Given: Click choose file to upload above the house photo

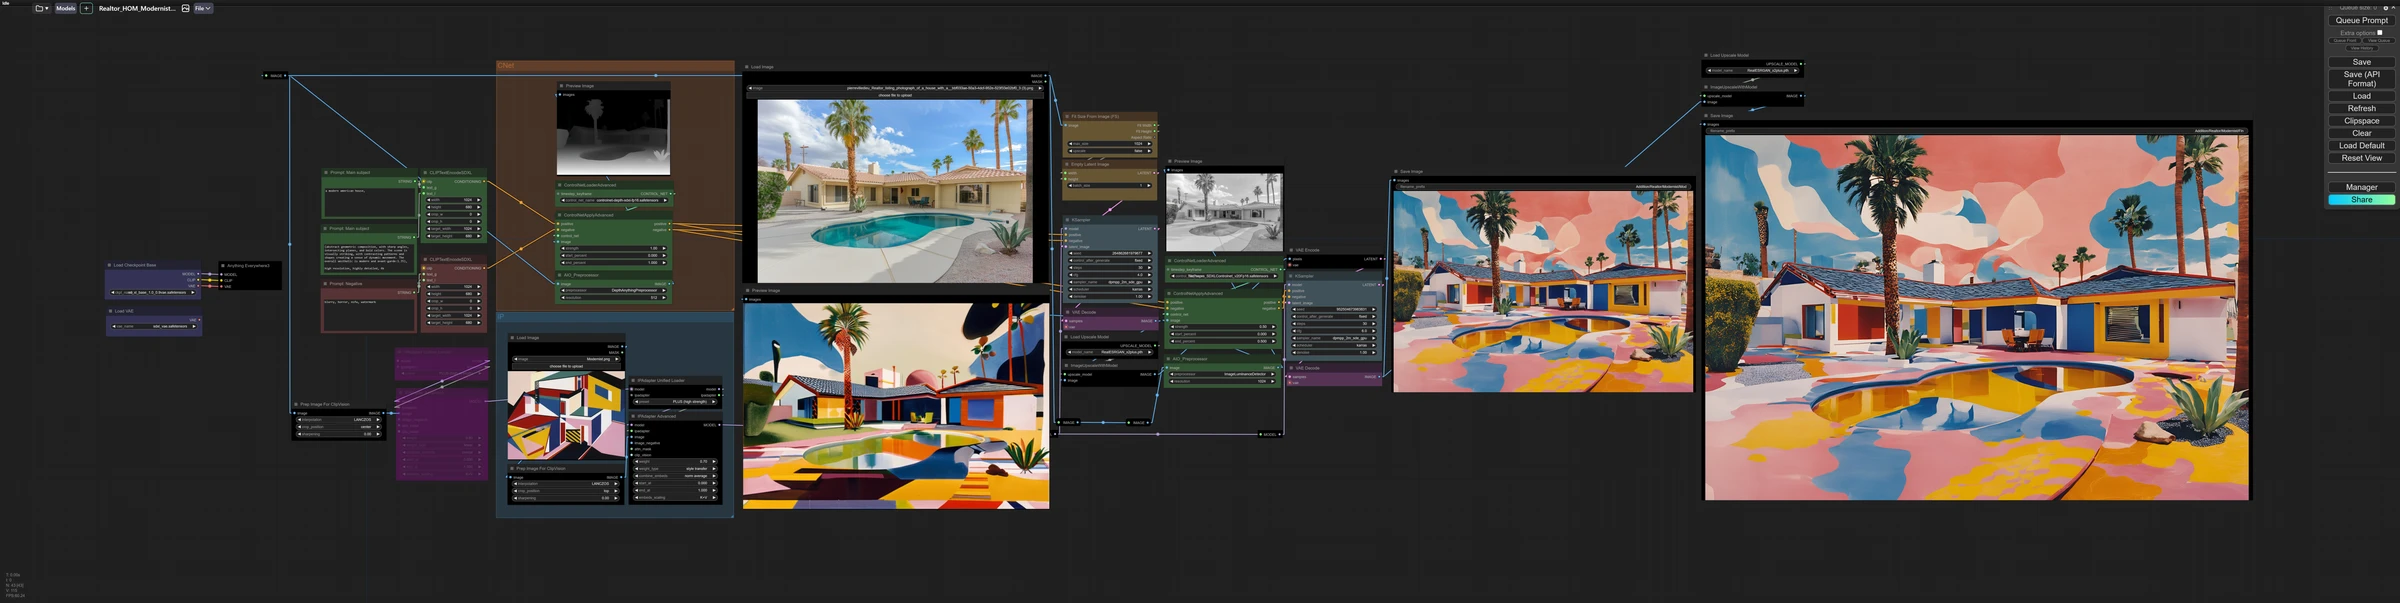Looking at the screenshot, I should (x=895, y=95).
